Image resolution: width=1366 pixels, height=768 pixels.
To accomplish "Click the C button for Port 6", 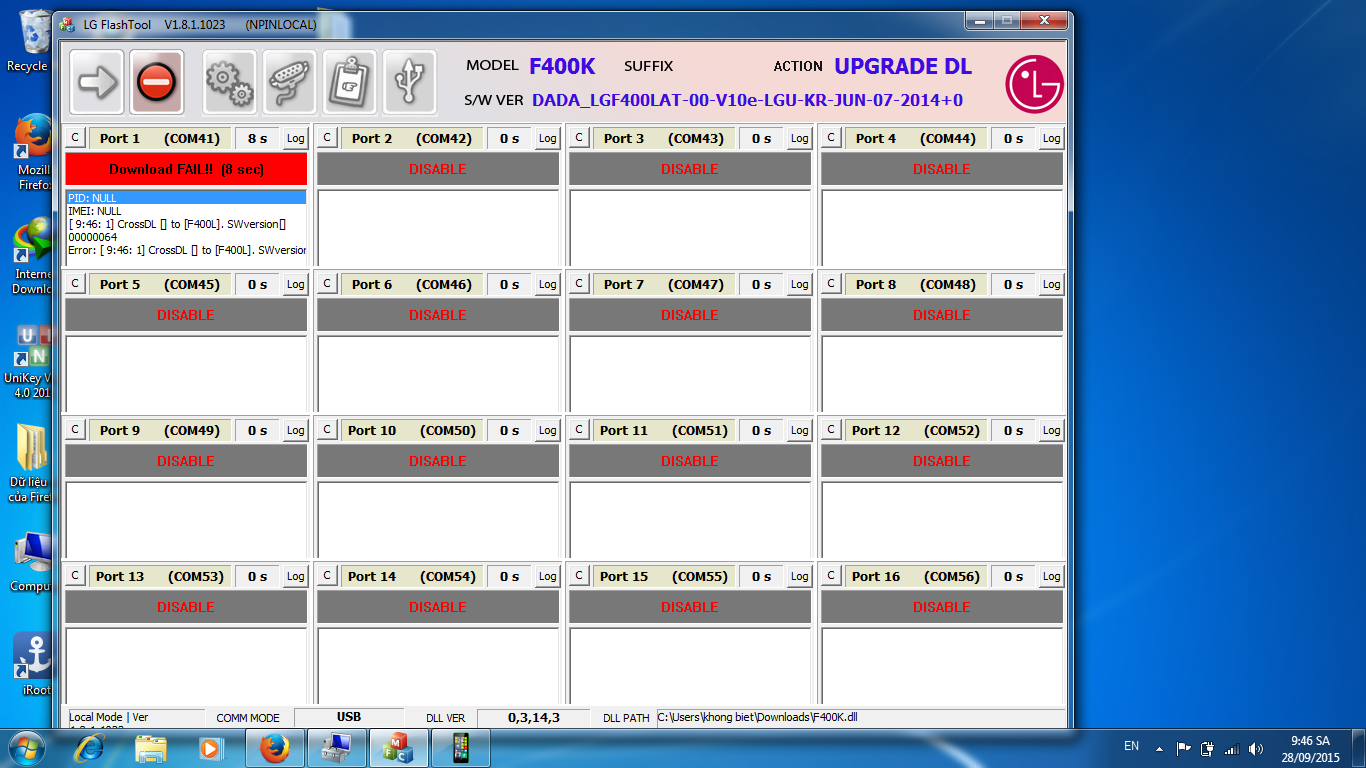I will [327, 285].
